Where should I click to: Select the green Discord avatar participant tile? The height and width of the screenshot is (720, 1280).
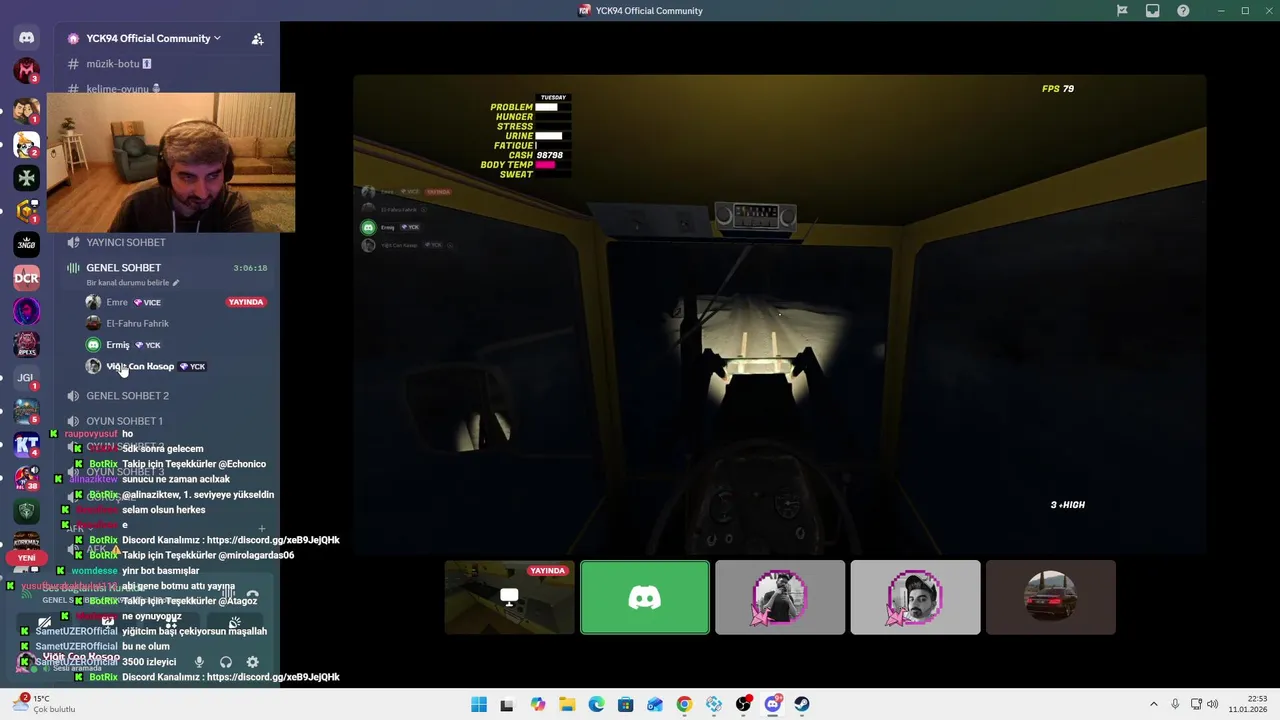[645, 597]
